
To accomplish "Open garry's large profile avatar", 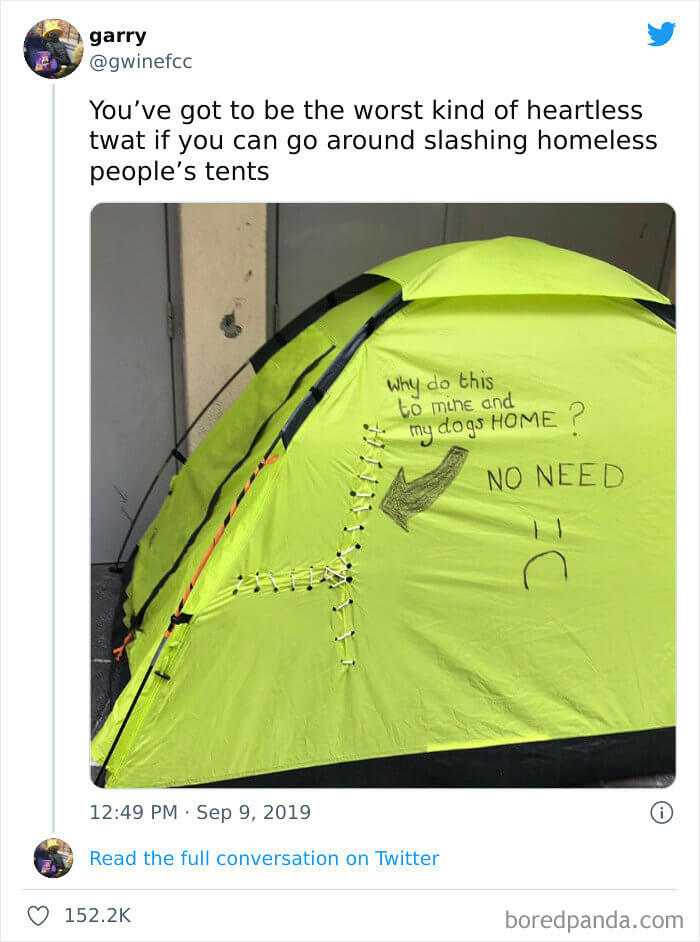I will click(x=53, y=49).
